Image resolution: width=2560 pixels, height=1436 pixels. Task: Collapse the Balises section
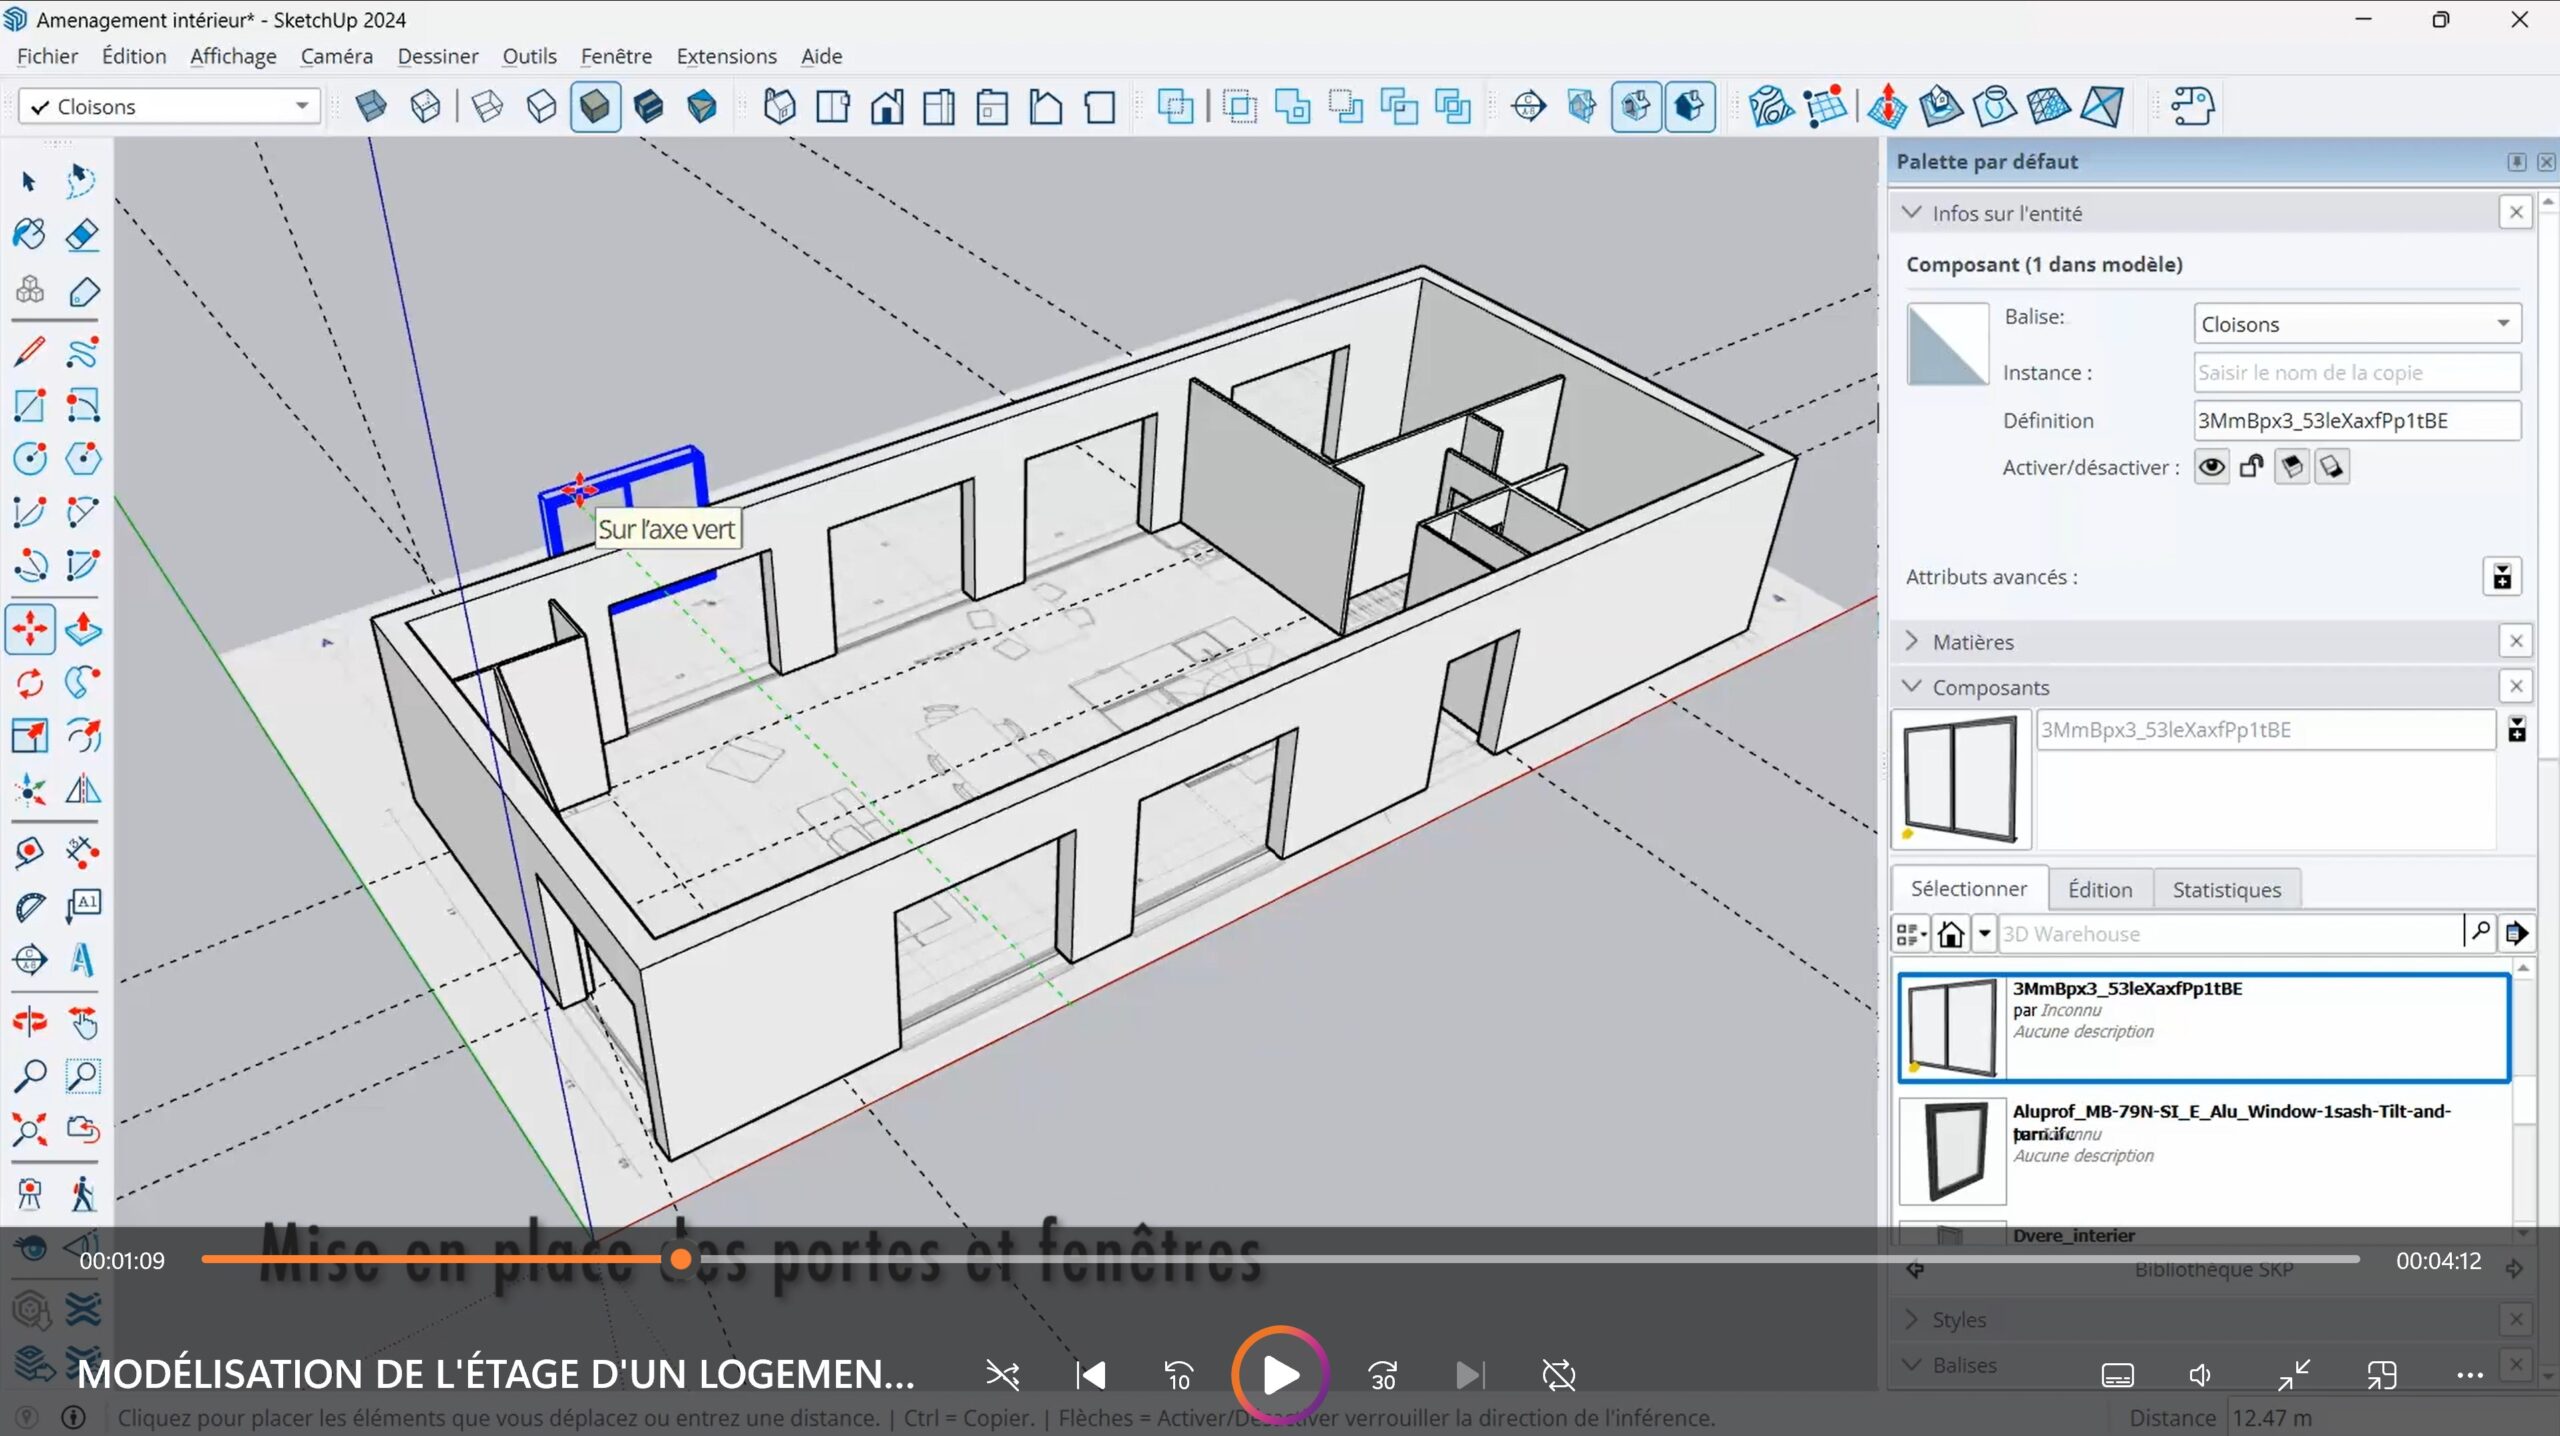(x=1912, y=1365)
